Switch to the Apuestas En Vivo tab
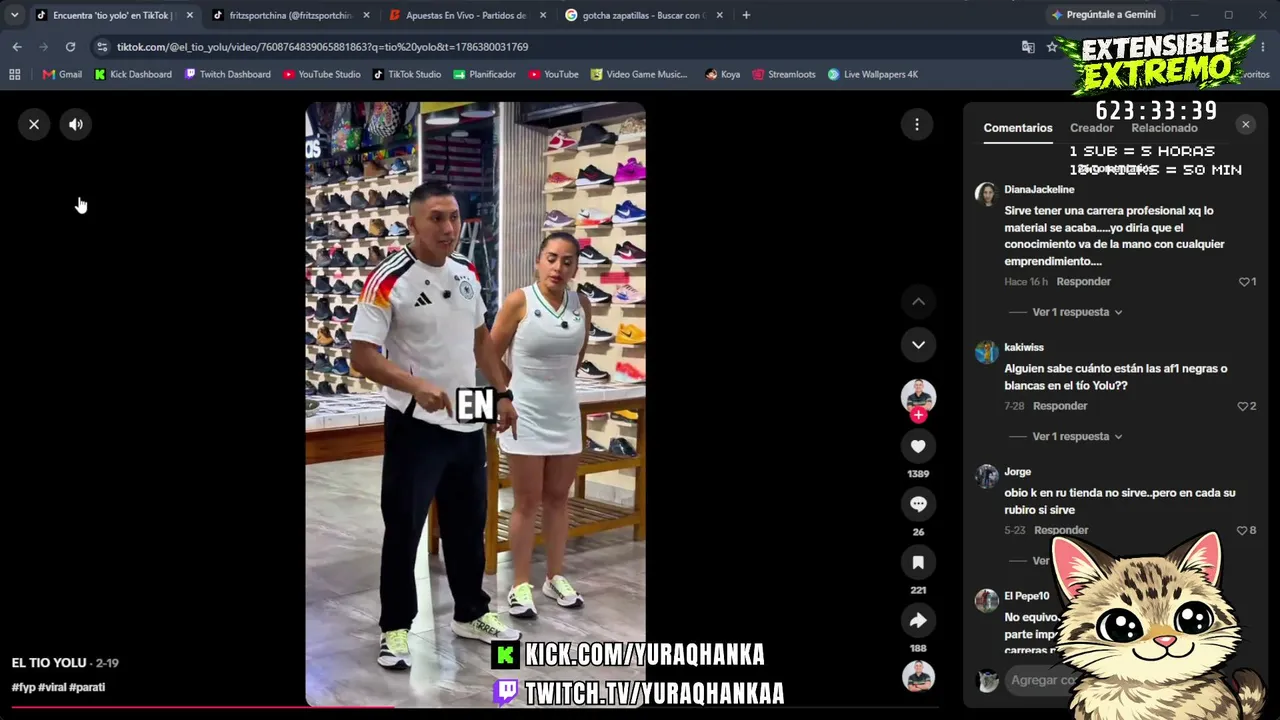Viewport: 1280px width, 720px height. [466, 15]
